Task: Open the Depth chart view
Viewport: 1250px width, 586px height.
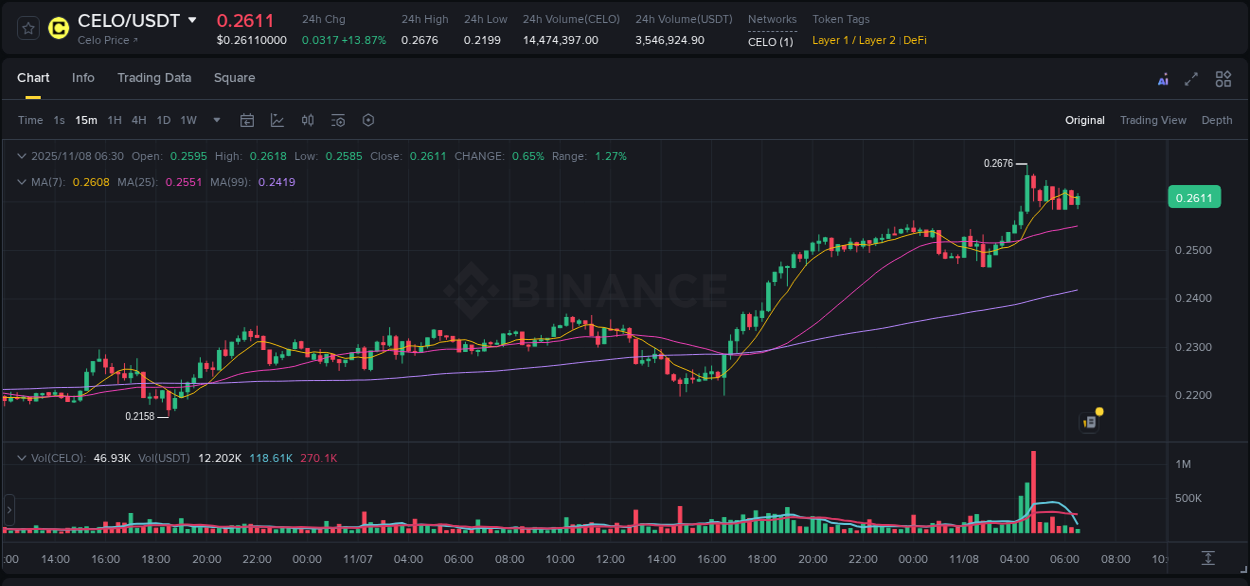Action: coord(1217,120)
